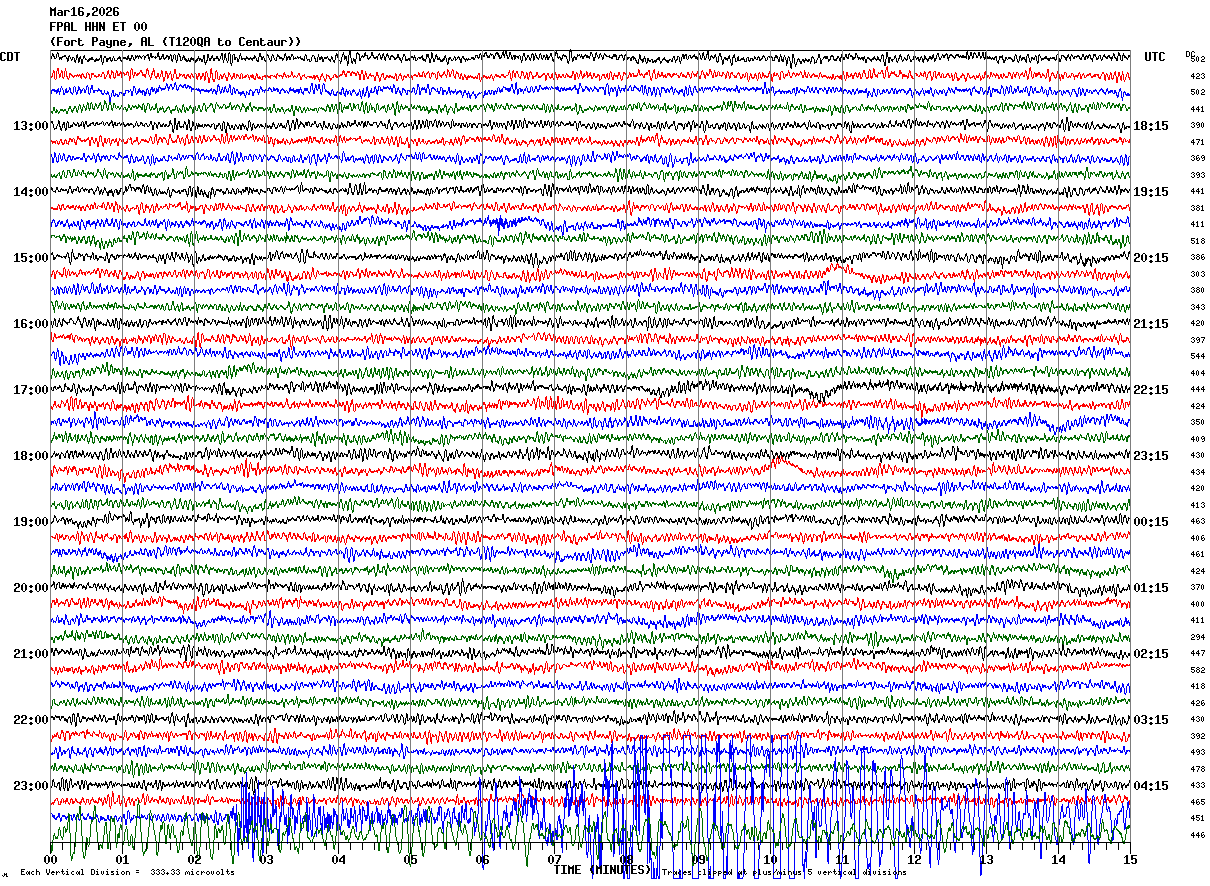Click the DC offset value 294

(1197, 637)
